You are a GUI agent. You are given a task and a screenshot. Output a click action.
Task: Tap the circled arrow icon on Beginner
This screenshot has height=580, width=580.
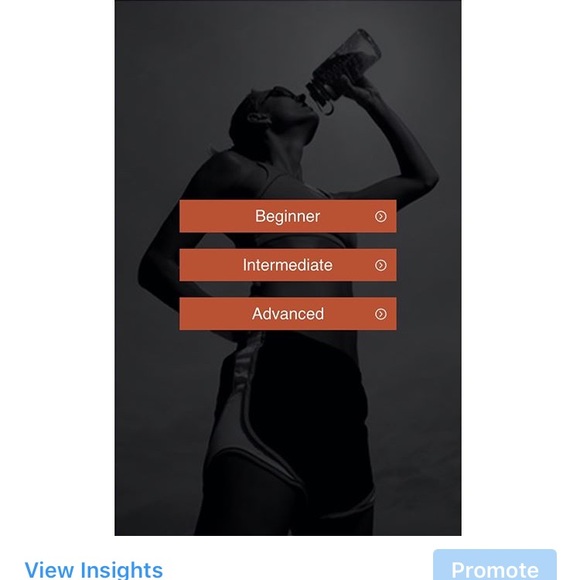pos(381,216)
